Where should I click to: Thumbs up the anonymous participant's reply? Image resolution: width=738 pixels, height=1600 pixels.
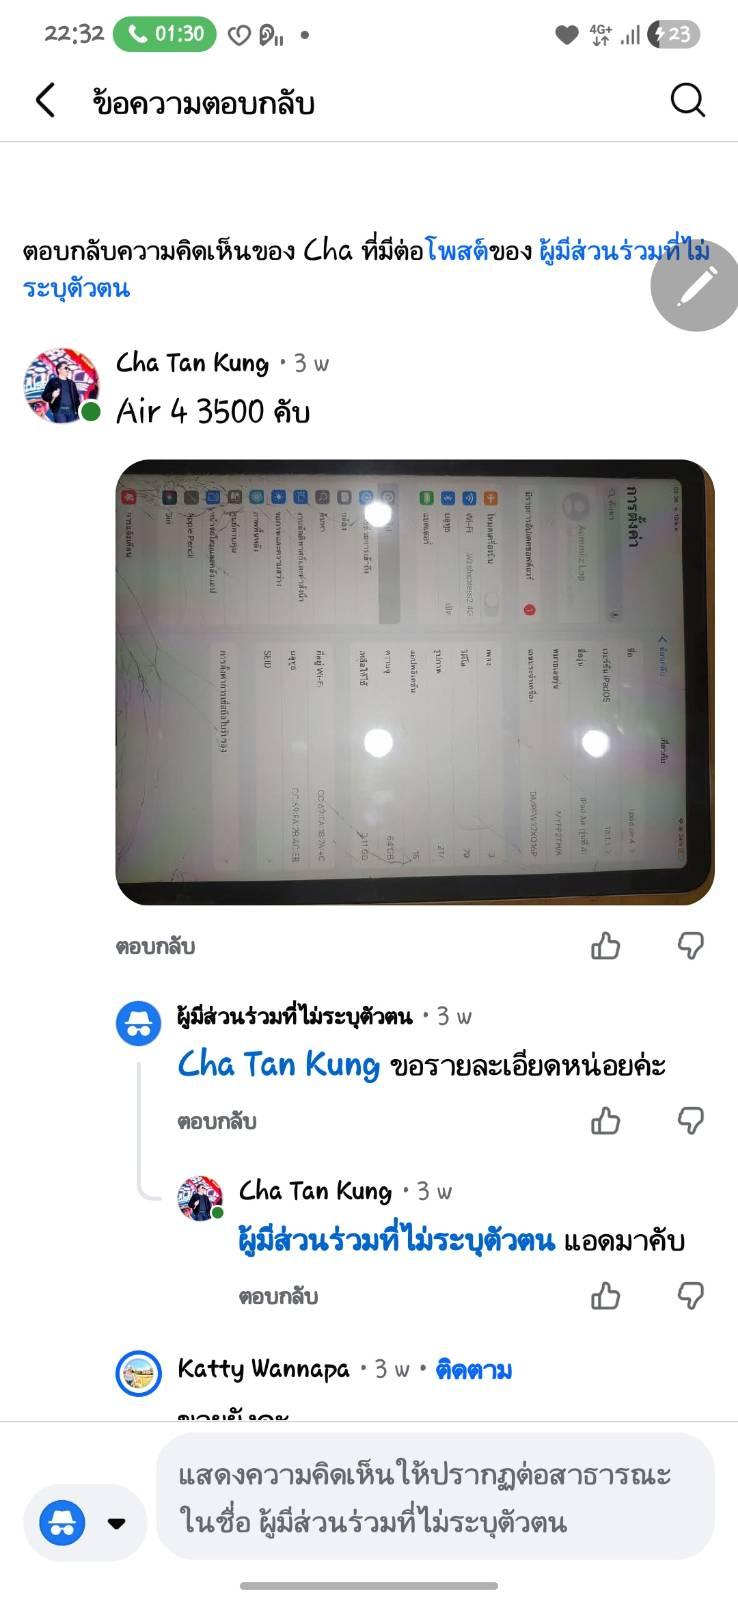click(605, 1120)
